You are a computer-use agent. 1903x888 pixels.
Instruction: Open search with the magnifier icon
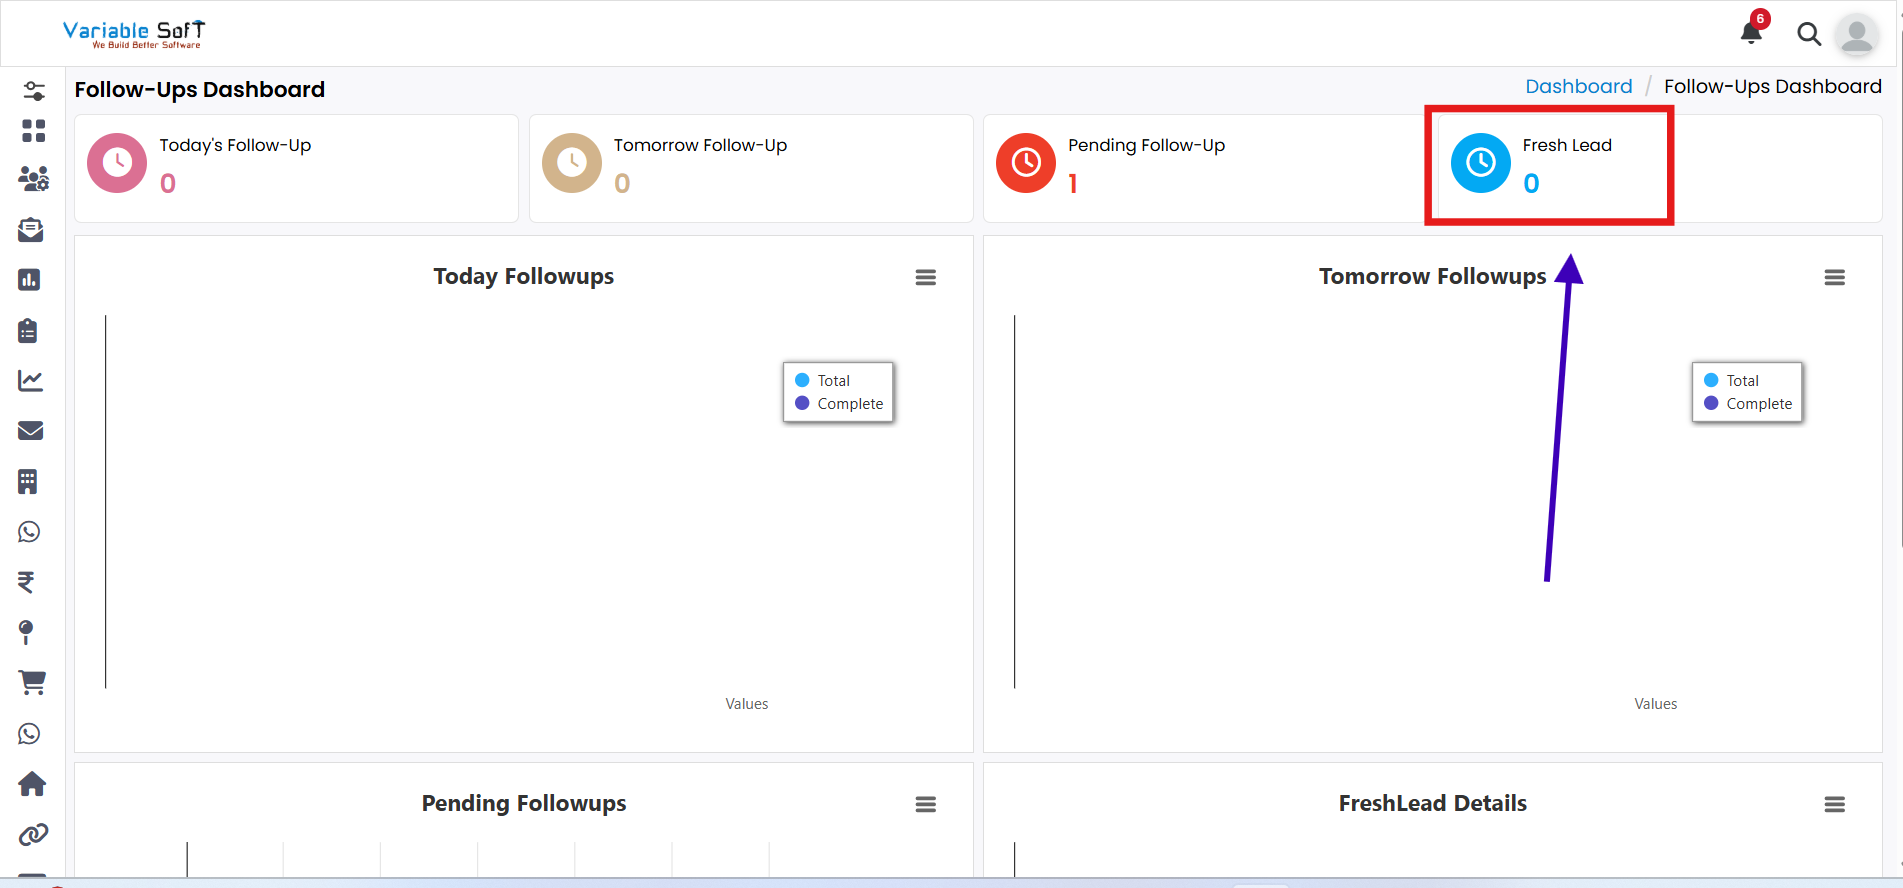(1808, 34)
